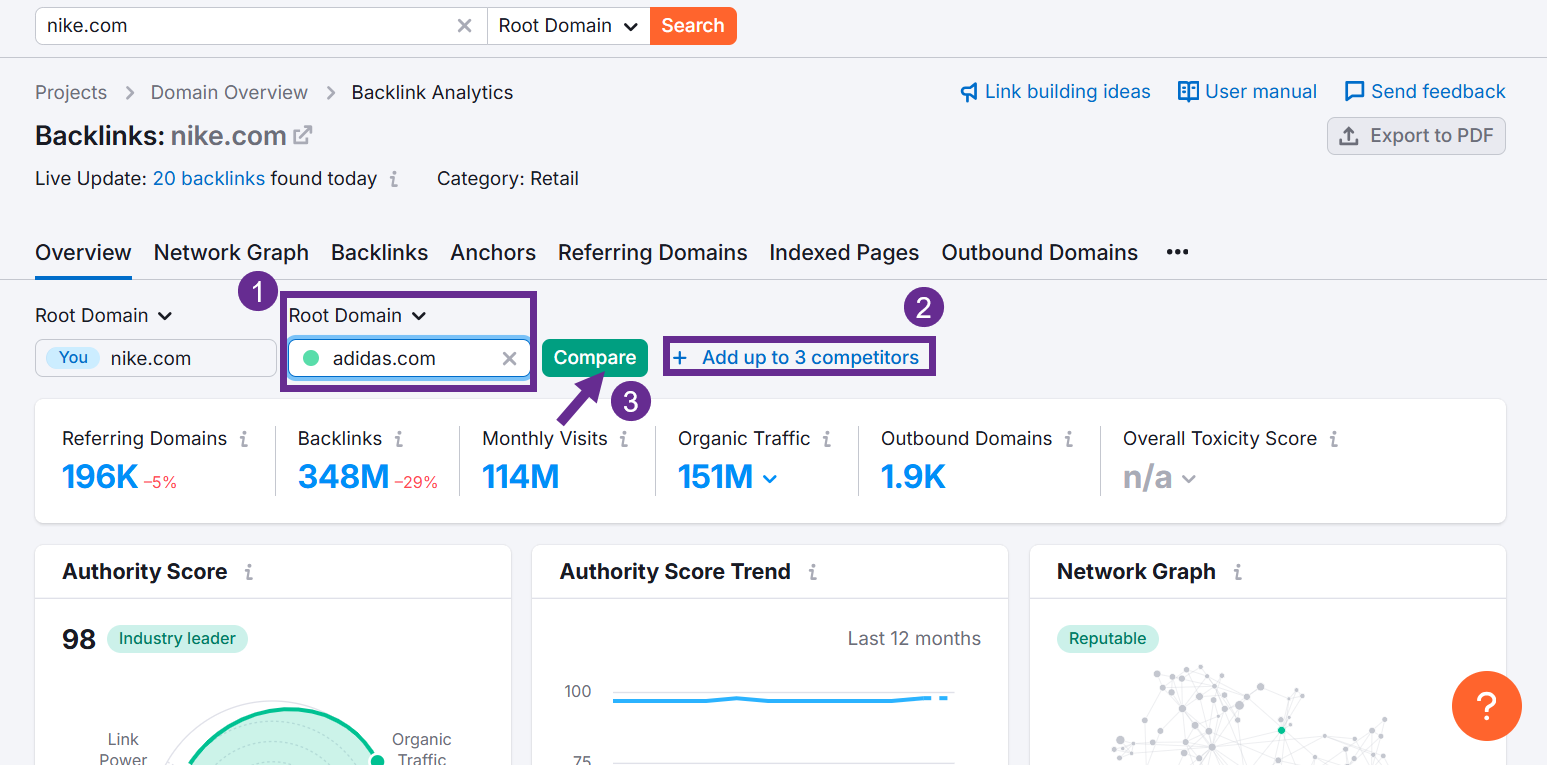Open the orange help question mark button
The width and height of the screenshot is (1547, 765).
pos(1486,706)
